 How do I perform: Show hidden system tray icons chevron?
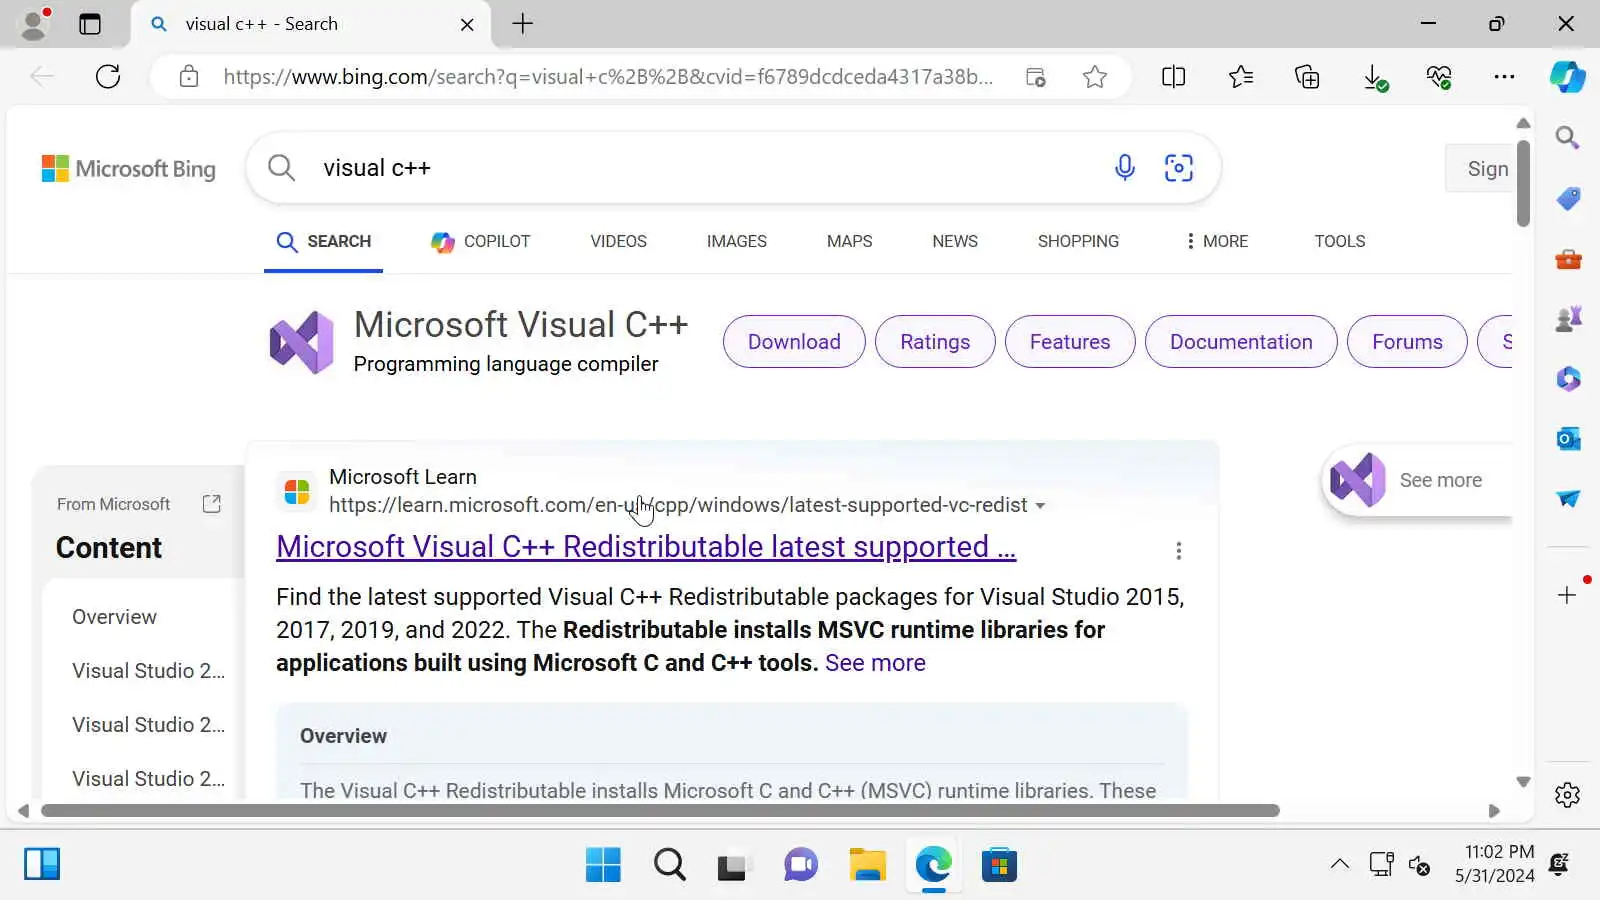tap(1340, 864)
